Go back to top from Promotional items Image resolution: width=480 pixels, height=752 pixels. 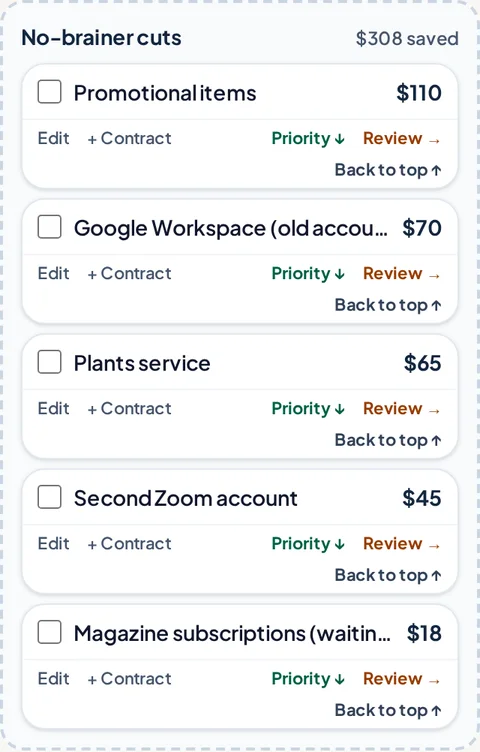[388, 170]
